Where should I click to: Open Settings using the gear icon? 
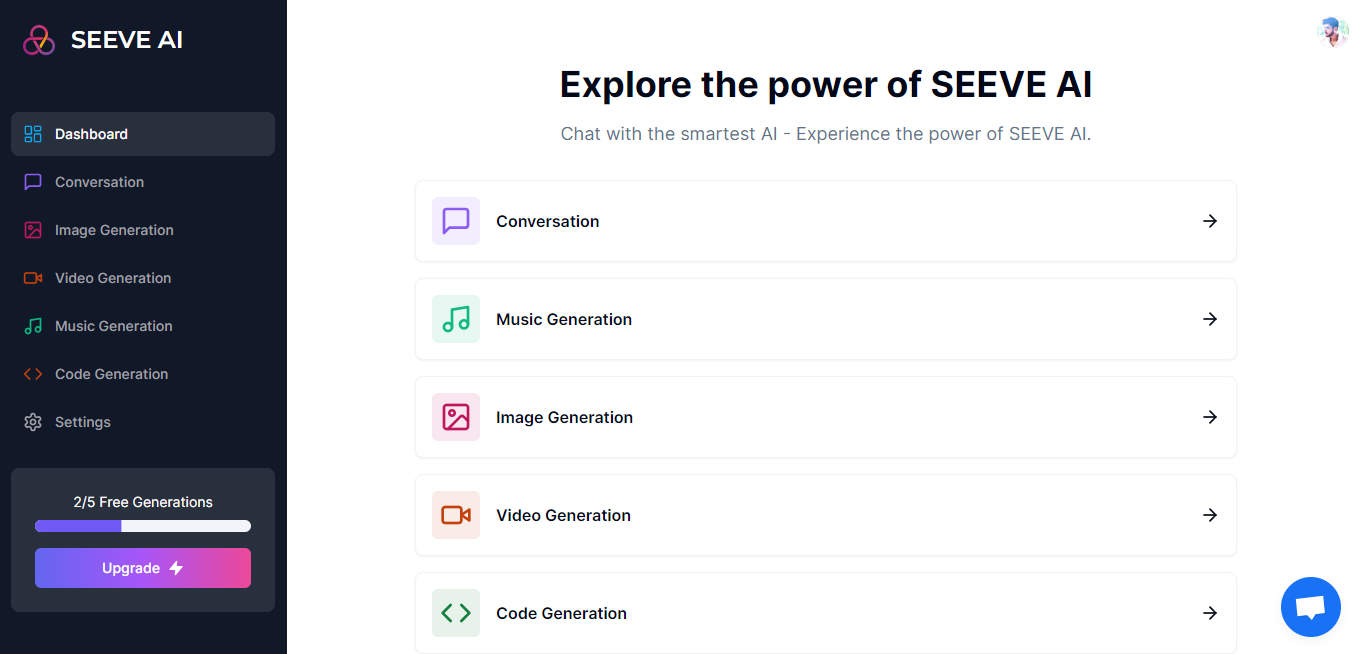pos(32,421)
